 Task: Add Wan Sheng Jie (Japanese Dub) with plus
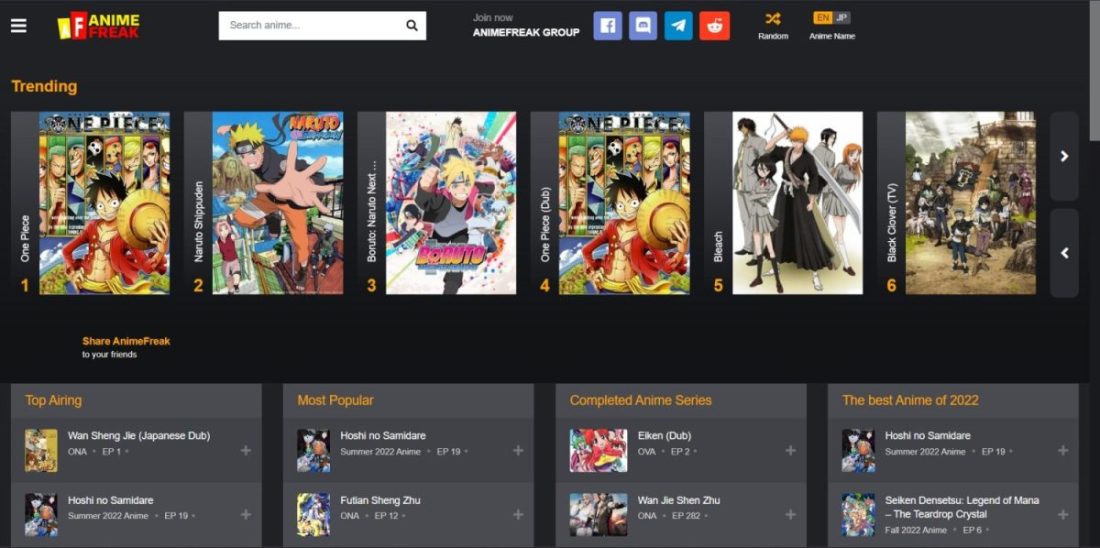[x=246, y=450]
